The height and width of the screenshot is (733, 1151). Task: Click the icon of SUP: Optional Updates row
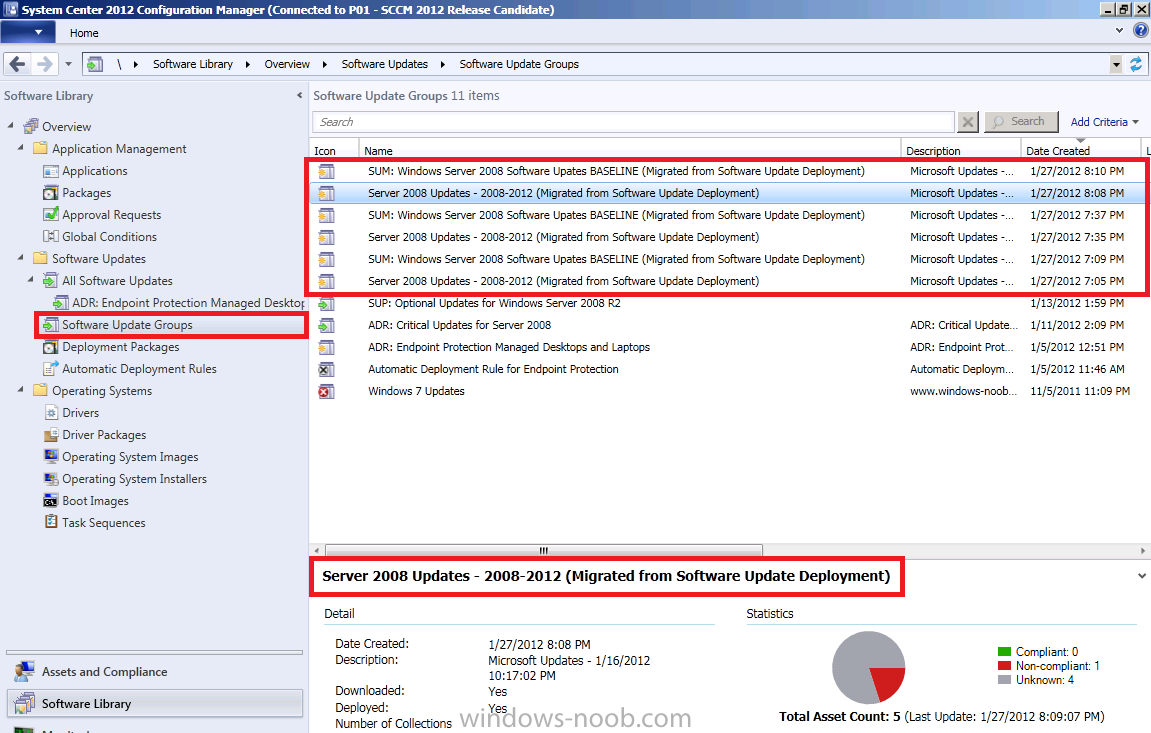click(x=326, y=304)
